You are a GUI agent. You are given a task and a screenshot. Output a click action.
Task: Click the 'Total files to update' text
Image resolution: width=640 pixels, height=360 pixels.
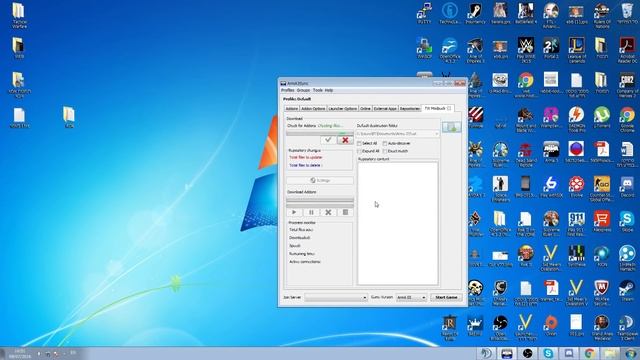click(x=306, y=158)
